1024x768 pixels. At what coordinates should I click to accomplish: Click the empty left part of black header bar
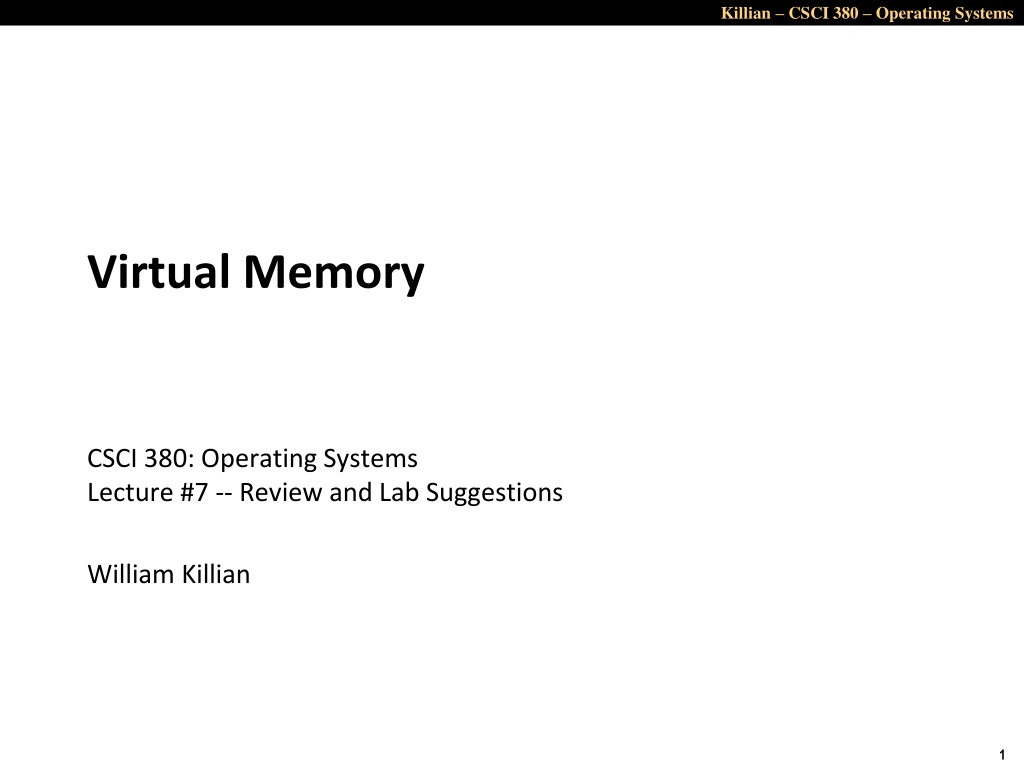click(x=300, y=13)
